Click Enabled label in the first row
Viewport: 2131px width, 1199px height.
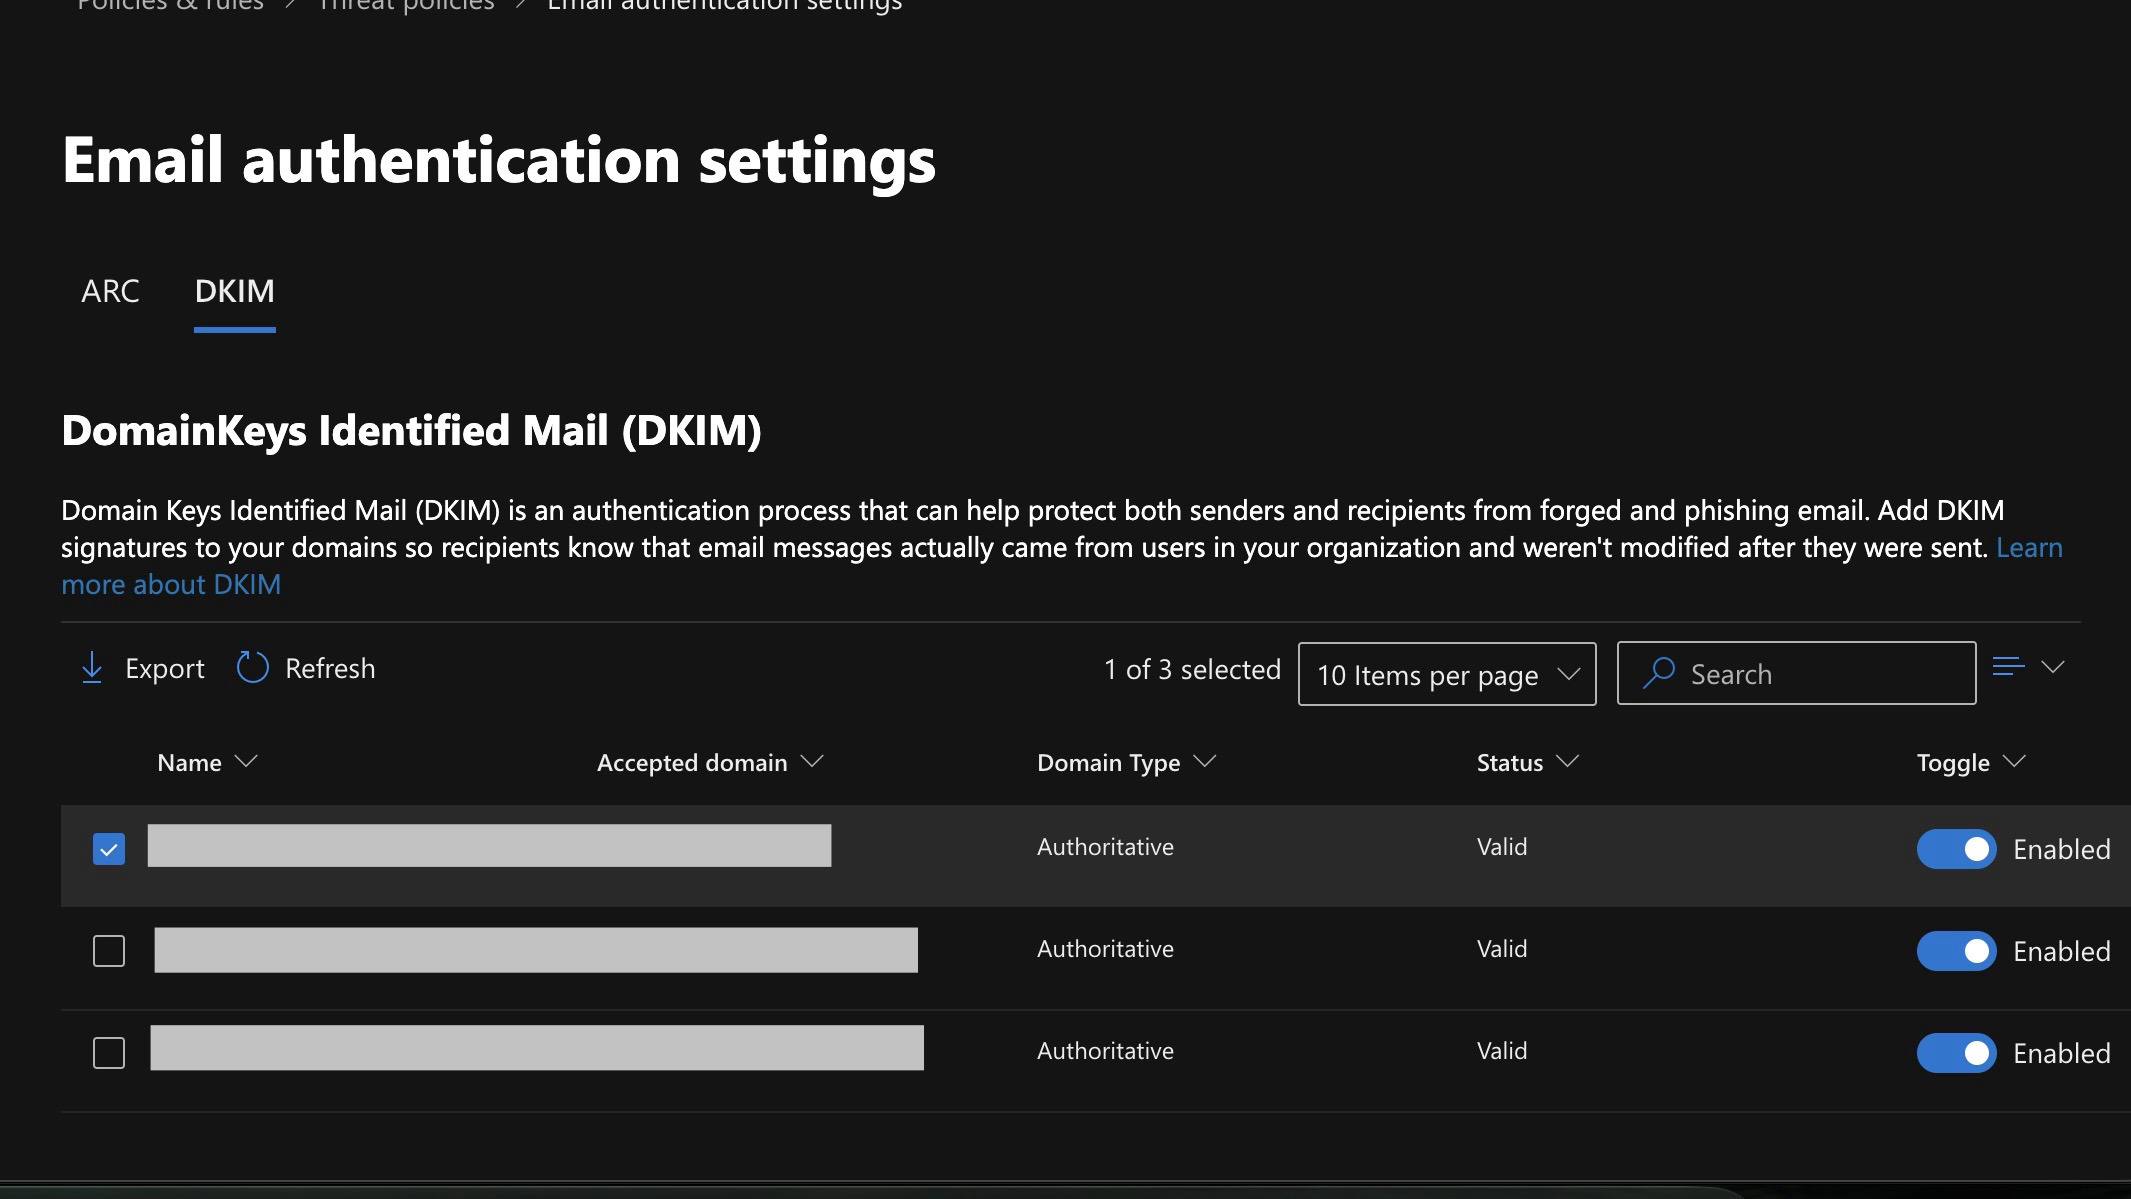(x=2061, y=850)
